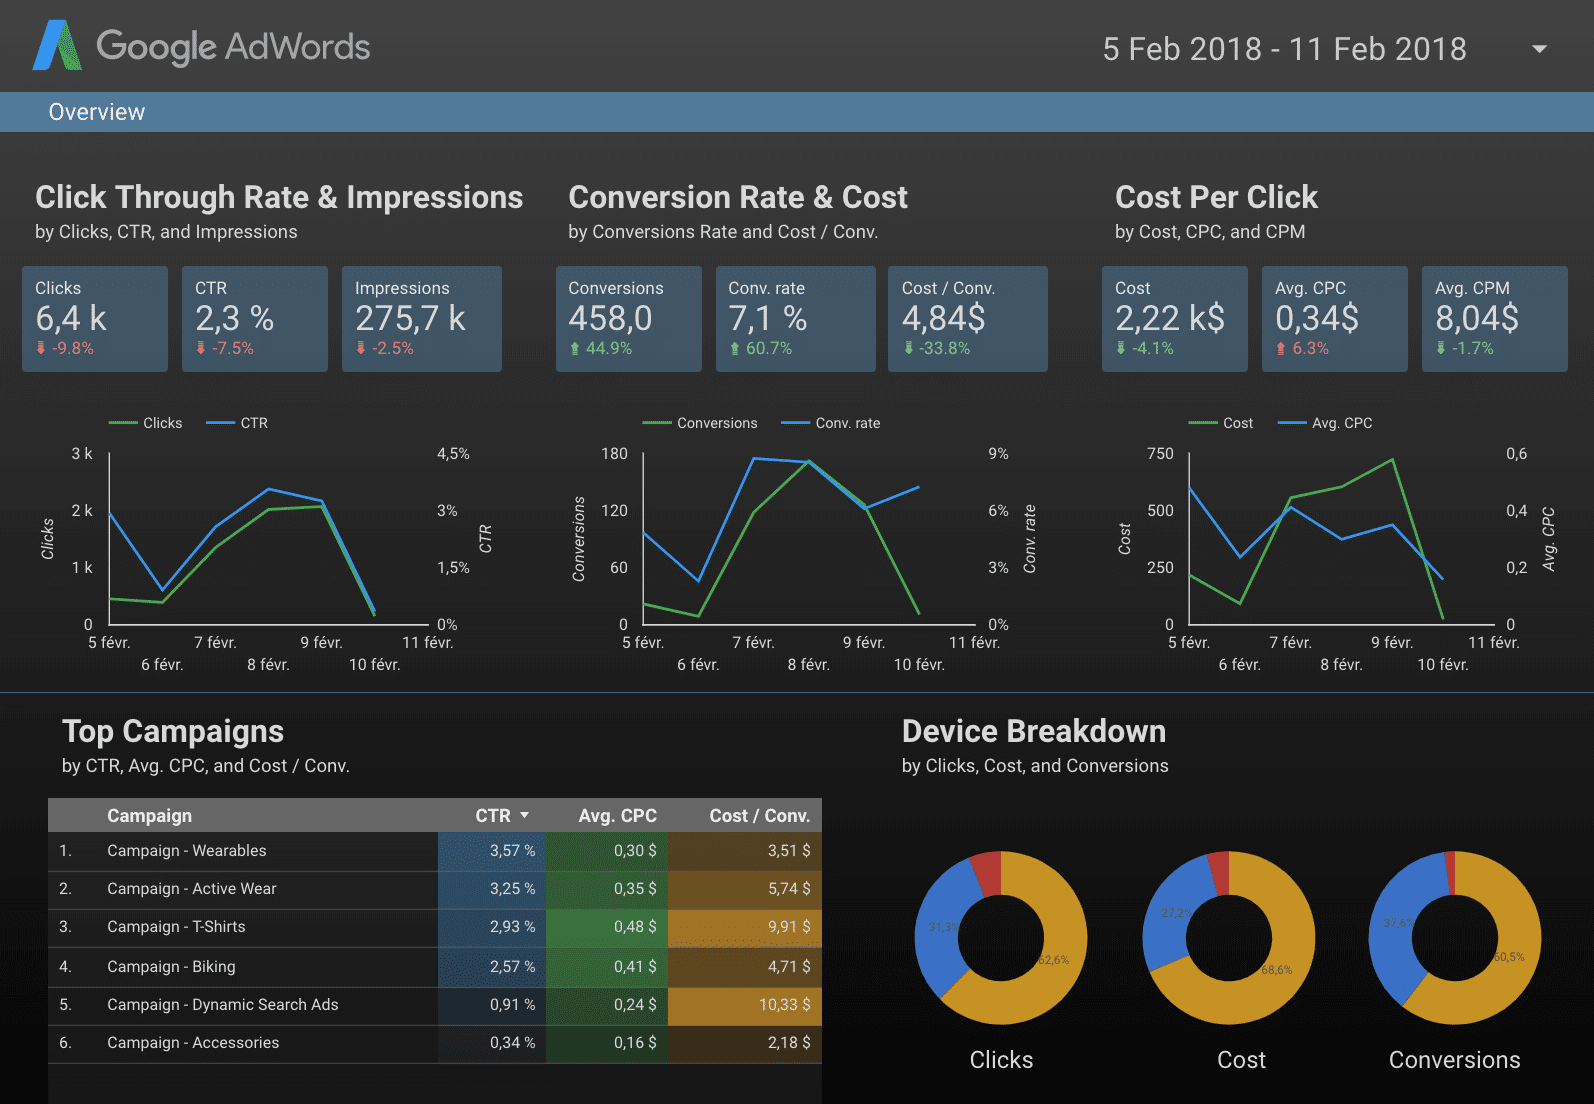Select the Campaign - Wearables row
1594x1104 pixels.
187,851
